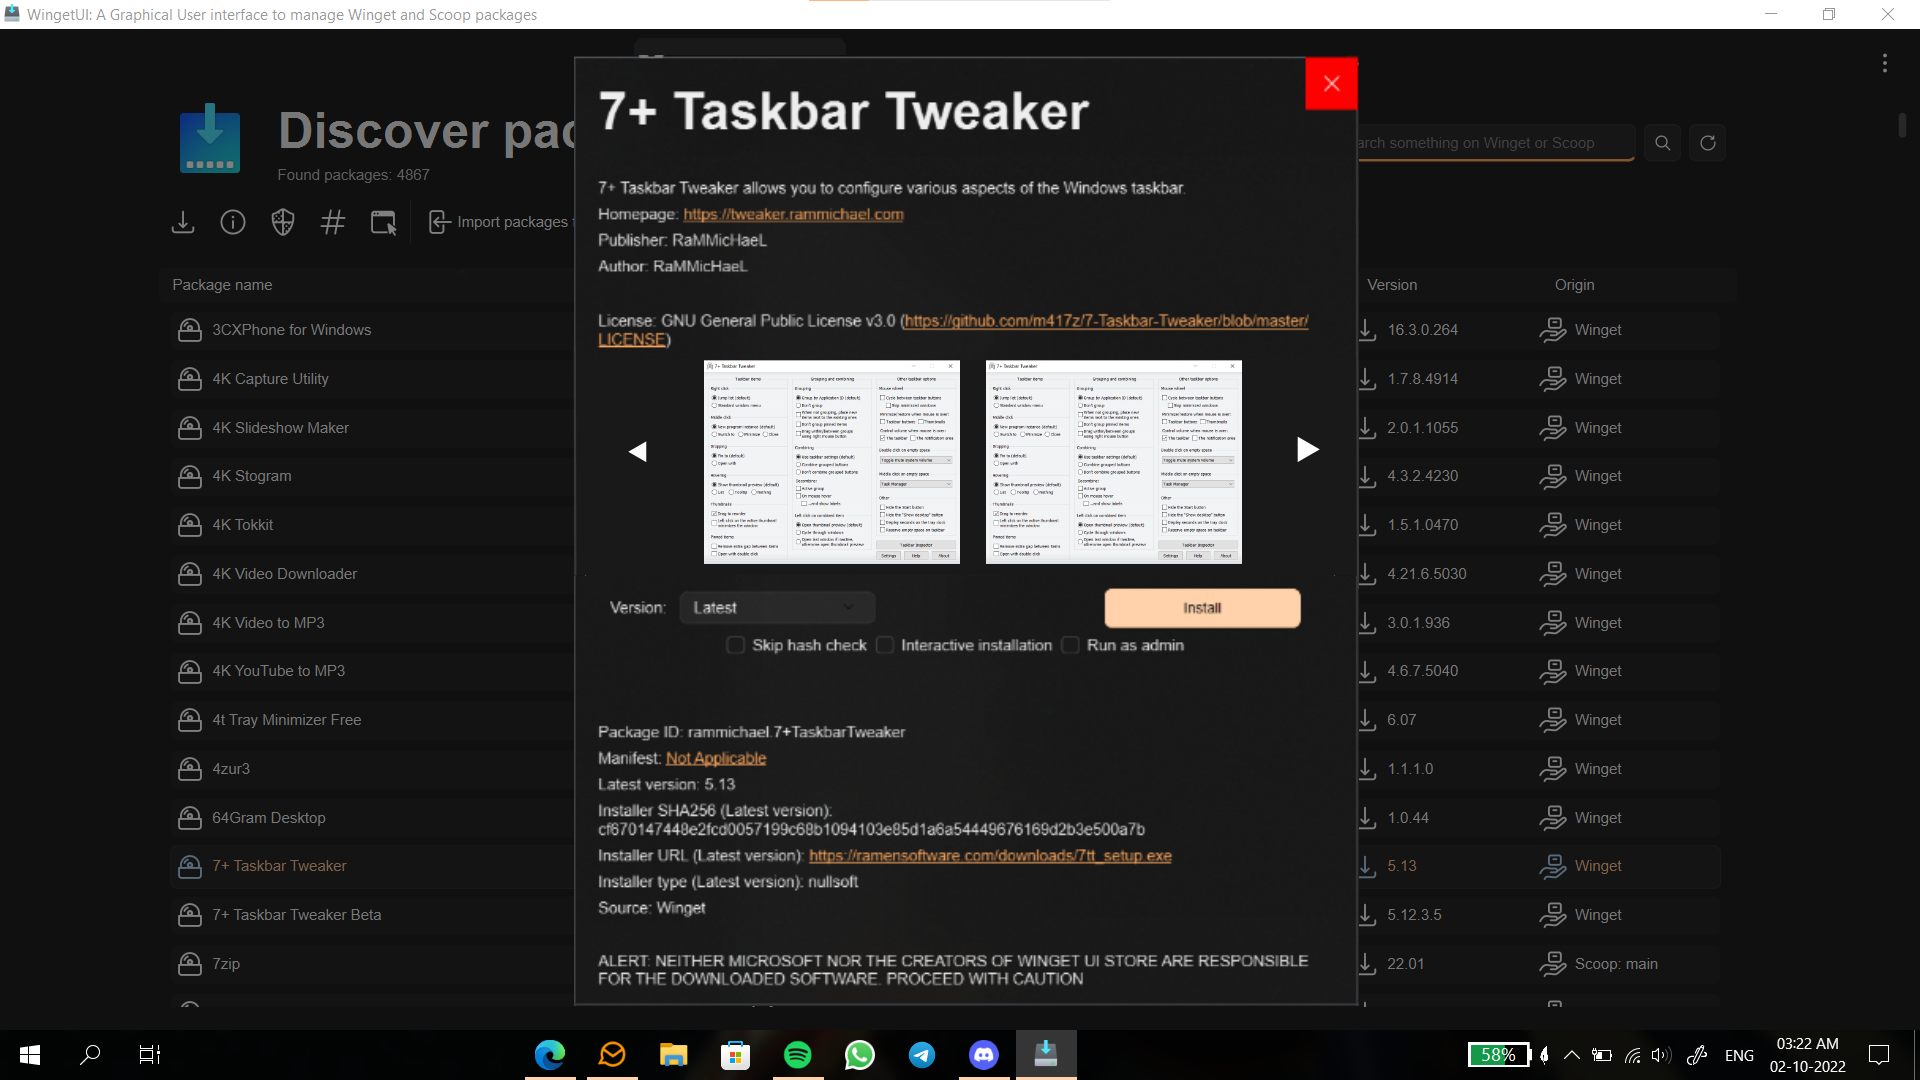Click the interactive installation toolbar icon
1920x1080 pixels.
coord(383,222)
